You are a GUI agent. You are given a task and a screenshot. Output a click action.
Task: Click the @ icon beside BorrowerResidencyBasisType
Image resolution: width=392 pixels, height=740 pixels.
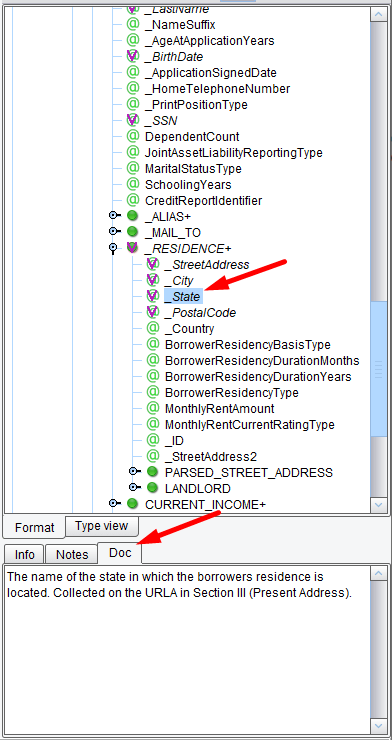point(153,344)
